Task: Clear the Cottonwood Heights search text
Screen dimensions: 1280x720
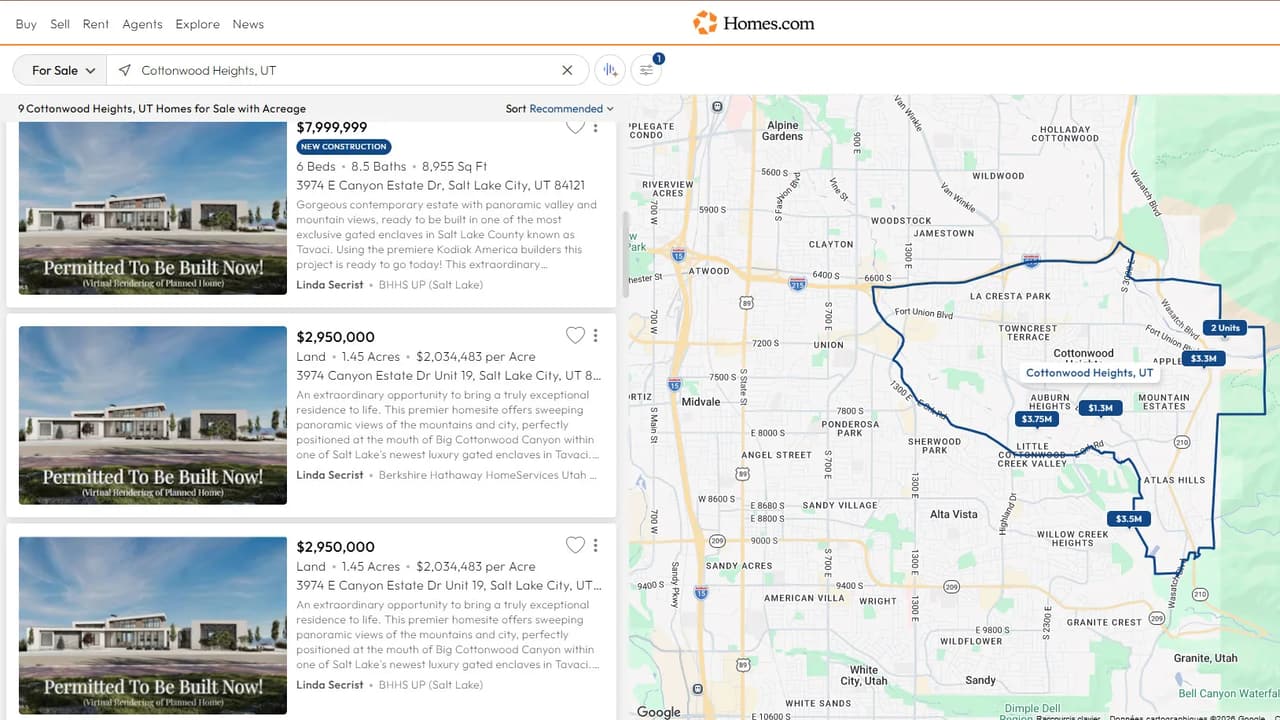Action: tap(567, 70)
